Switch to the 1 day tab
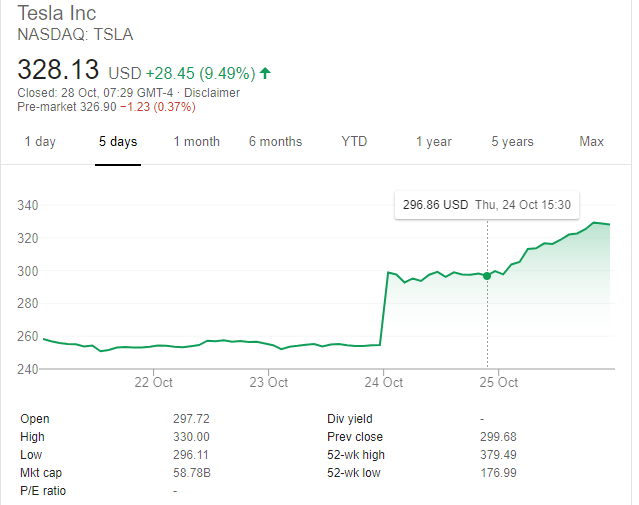The height and width of the screenshot is (505, 639). click(x=40, y=141)
